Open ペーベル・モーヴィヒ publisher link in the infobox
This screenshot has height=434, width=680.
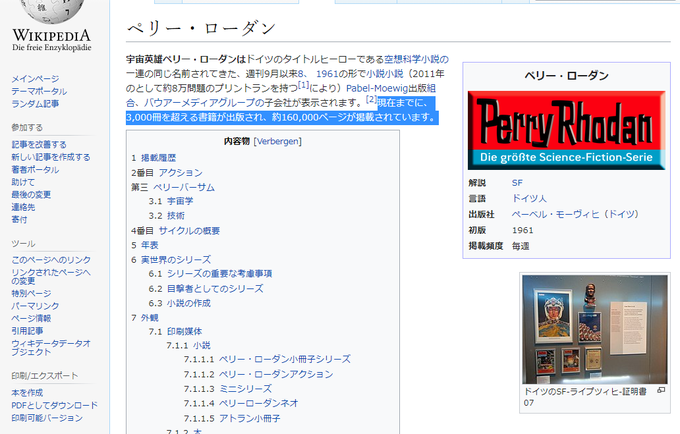pyautogui.click(x=575, y=214)
